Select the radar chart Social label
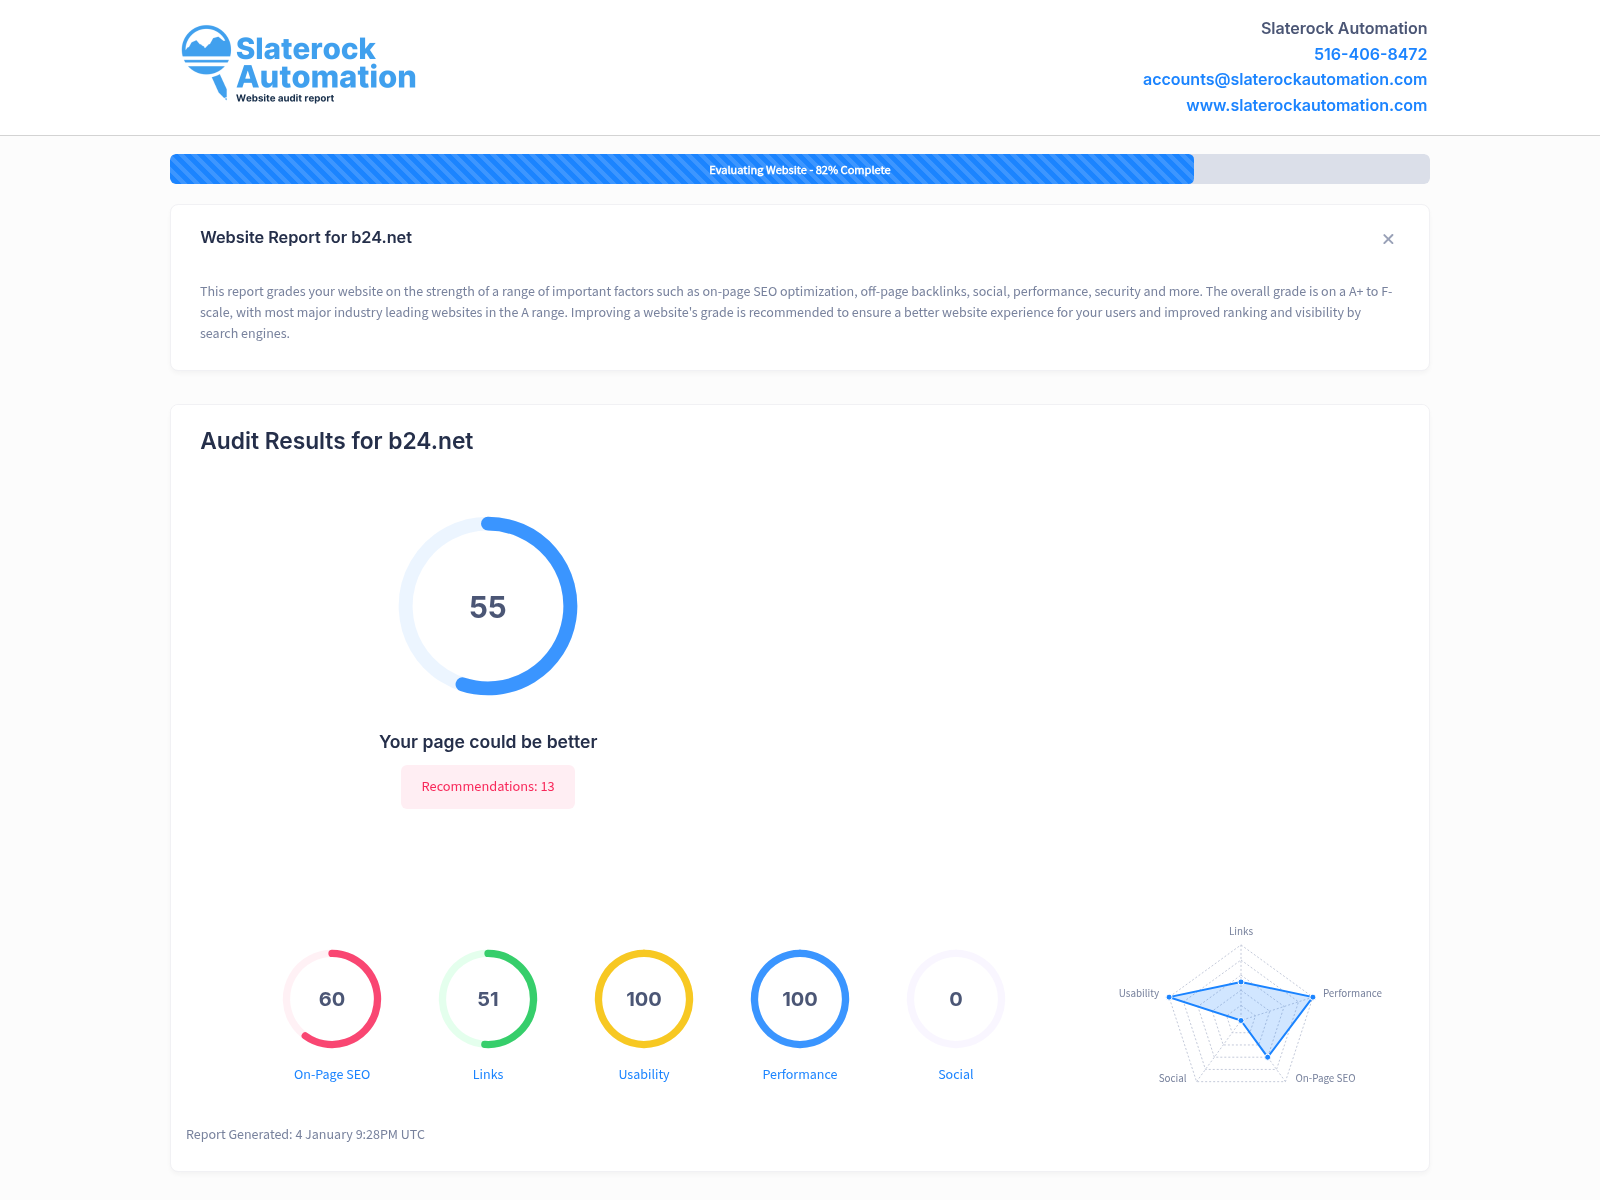 point(1172,1078)
